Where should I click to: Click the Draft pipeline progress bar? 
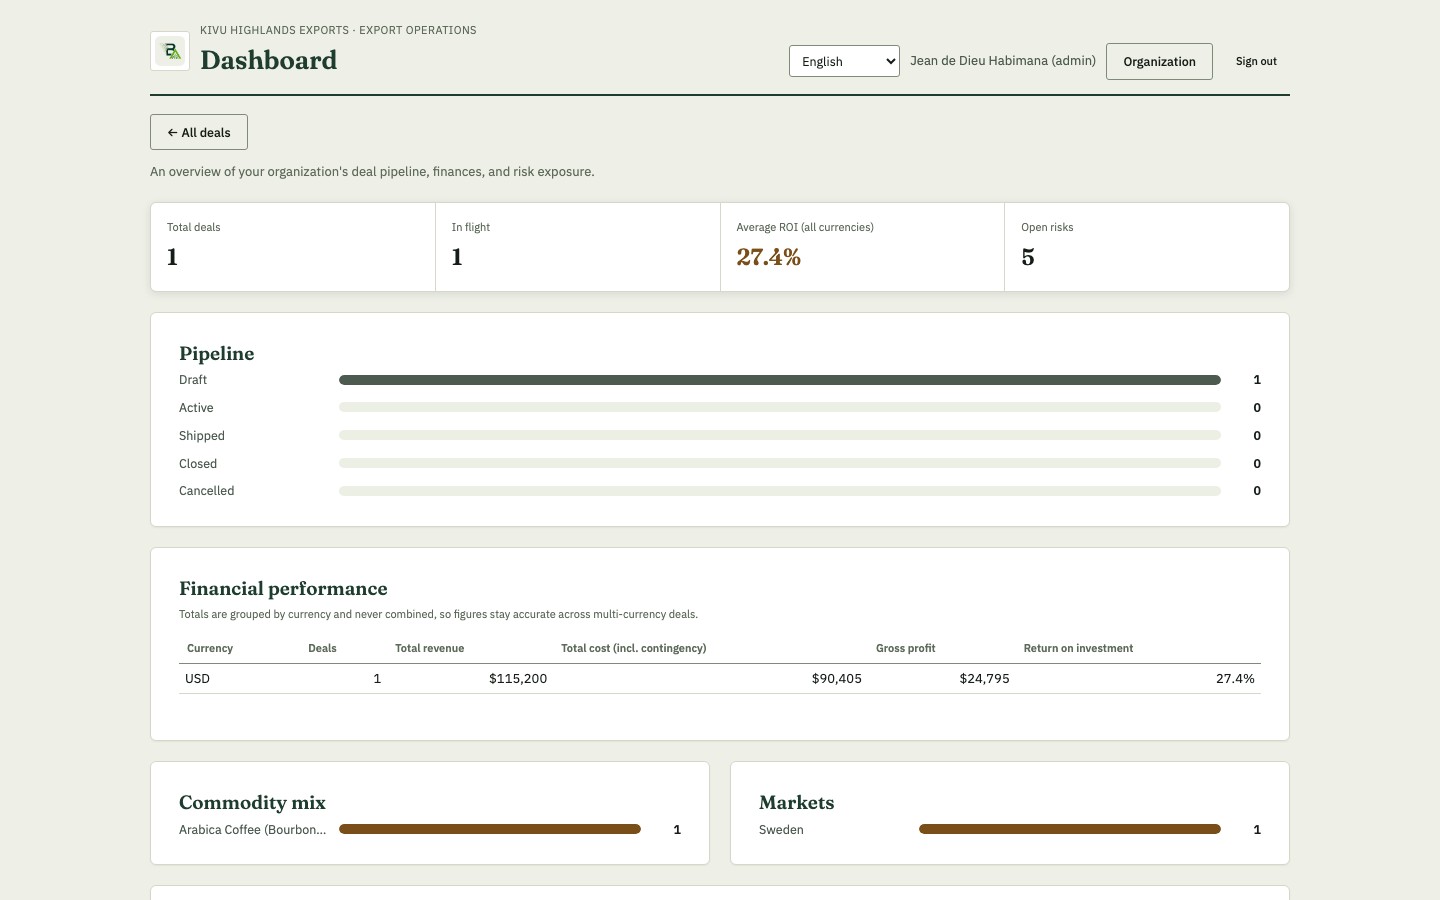tap(780, 380)
